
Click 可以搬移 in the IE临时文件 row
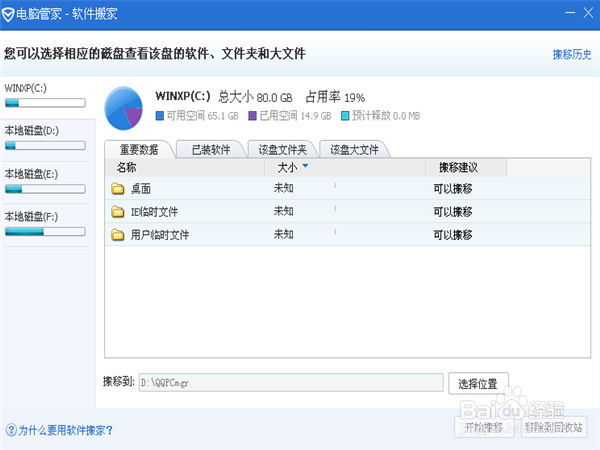[453, 212]
